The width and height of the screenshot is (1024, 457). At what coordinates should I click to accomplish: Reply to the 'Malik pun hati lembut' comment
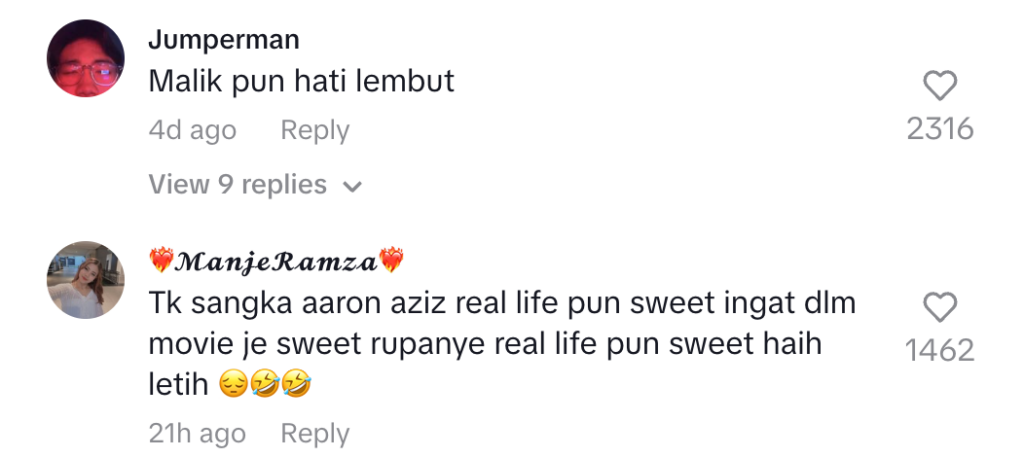click(315, 131)
